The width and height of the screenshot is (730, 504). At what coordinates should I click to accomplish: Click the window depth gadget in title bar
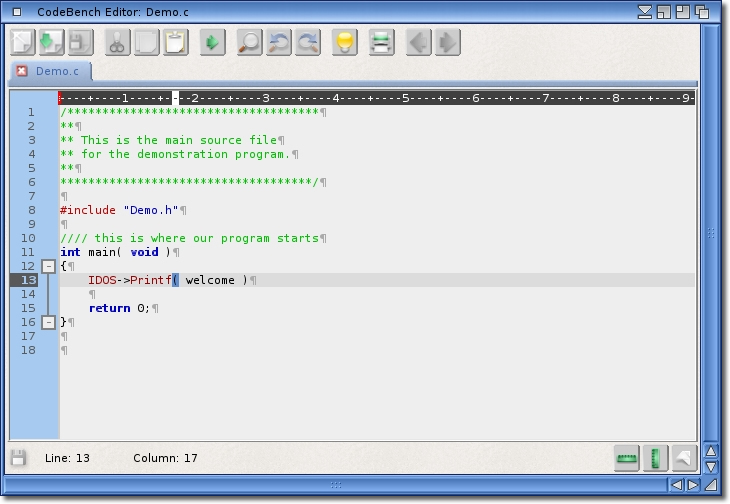[x=709, y=12]
